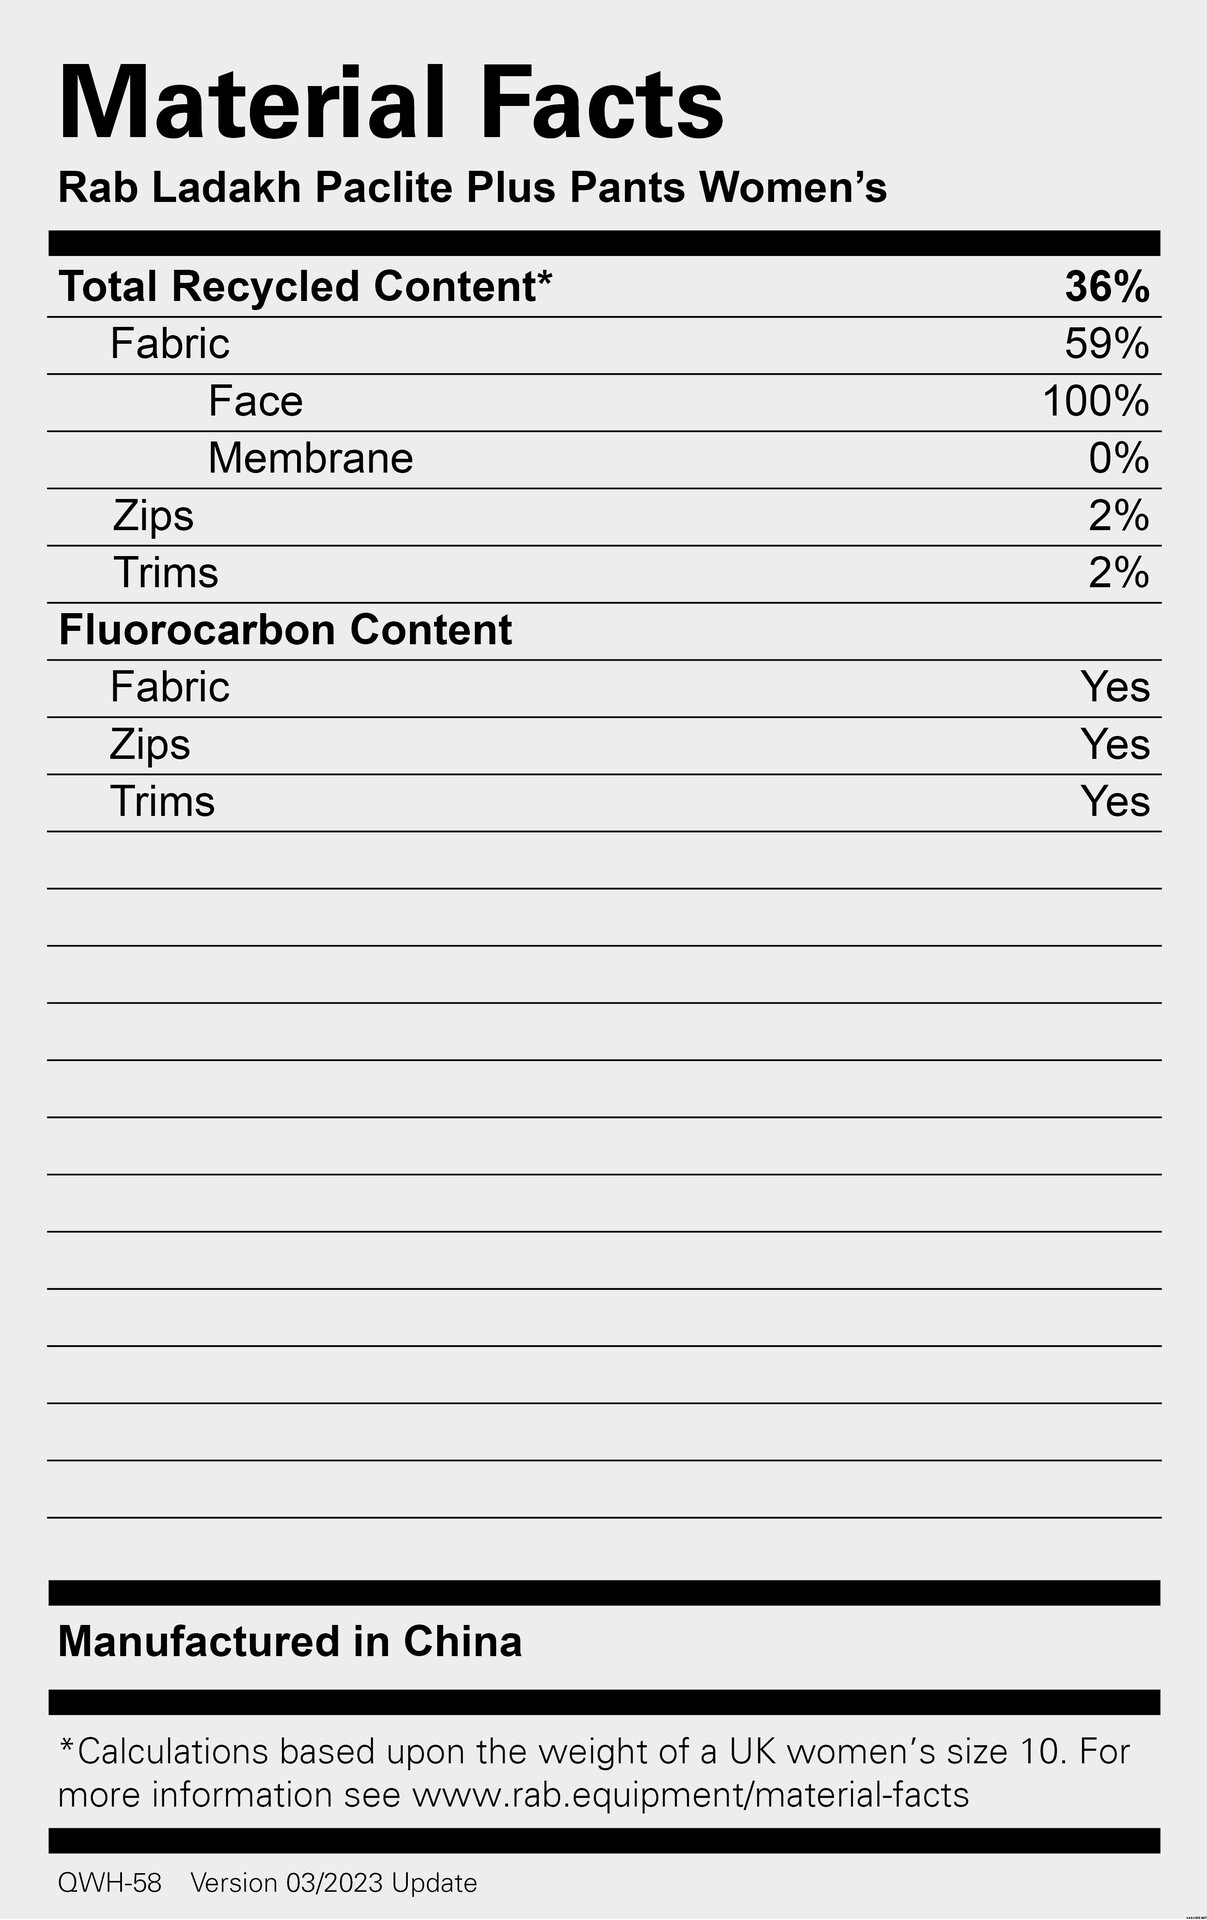Open the www.rab.equipment/material-facts link

point(690,1795)
